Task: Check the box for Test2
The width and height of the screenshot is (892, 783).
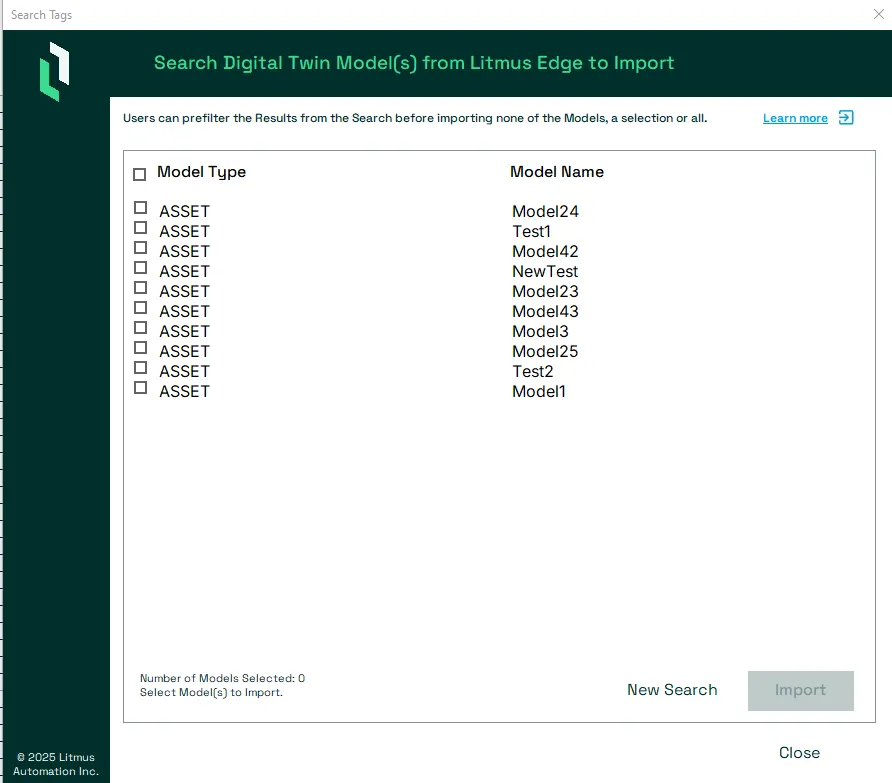Action: 141,368
